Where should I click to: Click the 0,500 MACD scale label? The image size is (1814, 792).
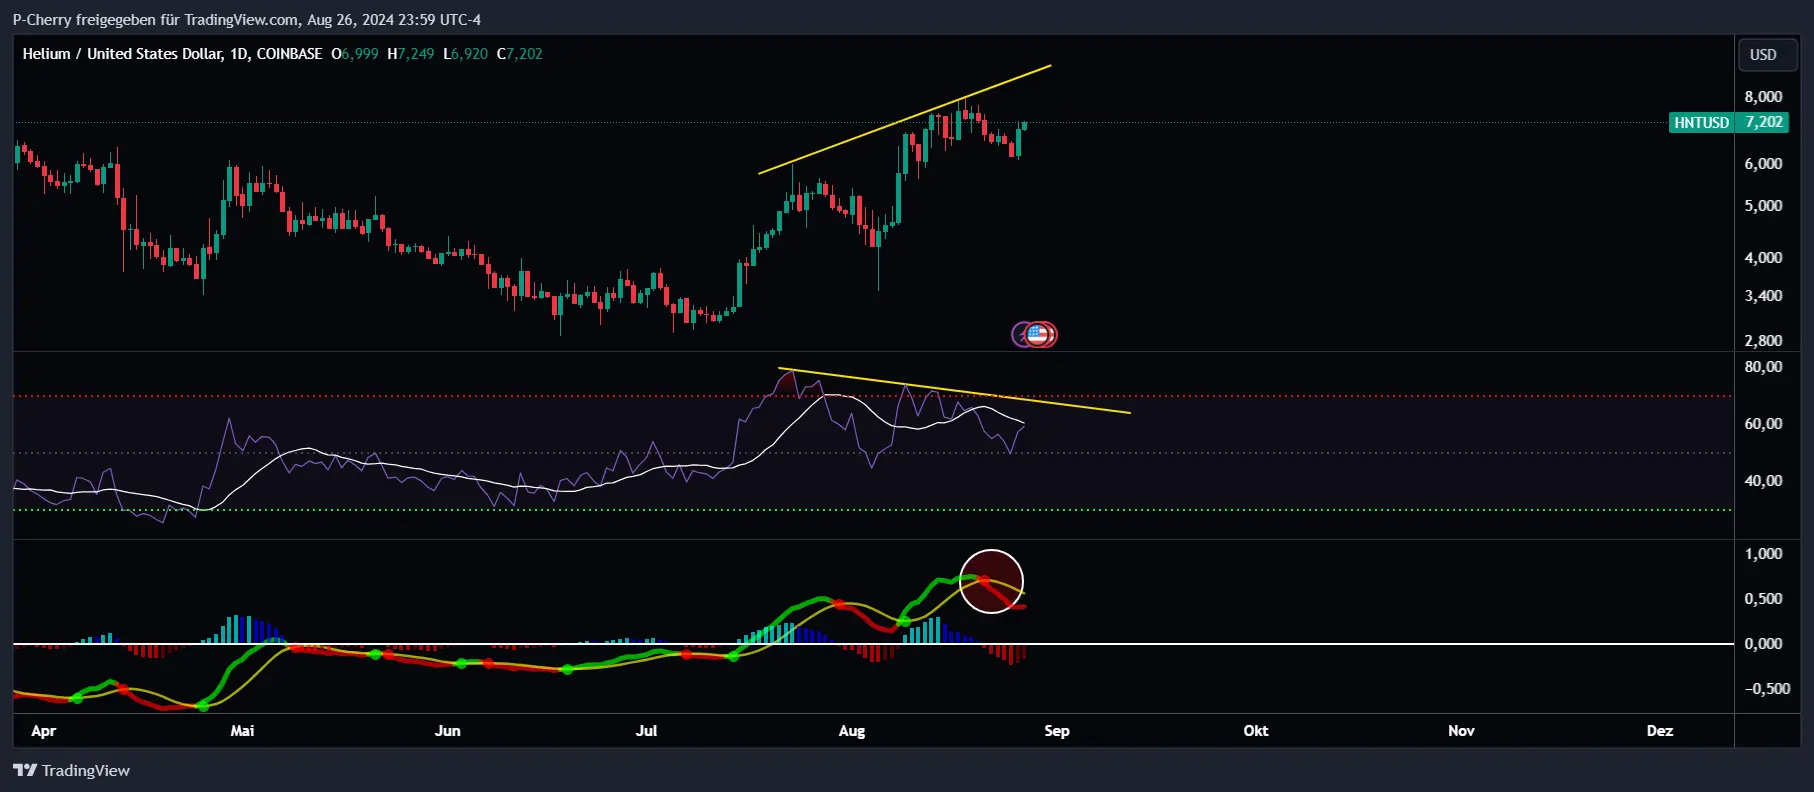point(1763,599)
